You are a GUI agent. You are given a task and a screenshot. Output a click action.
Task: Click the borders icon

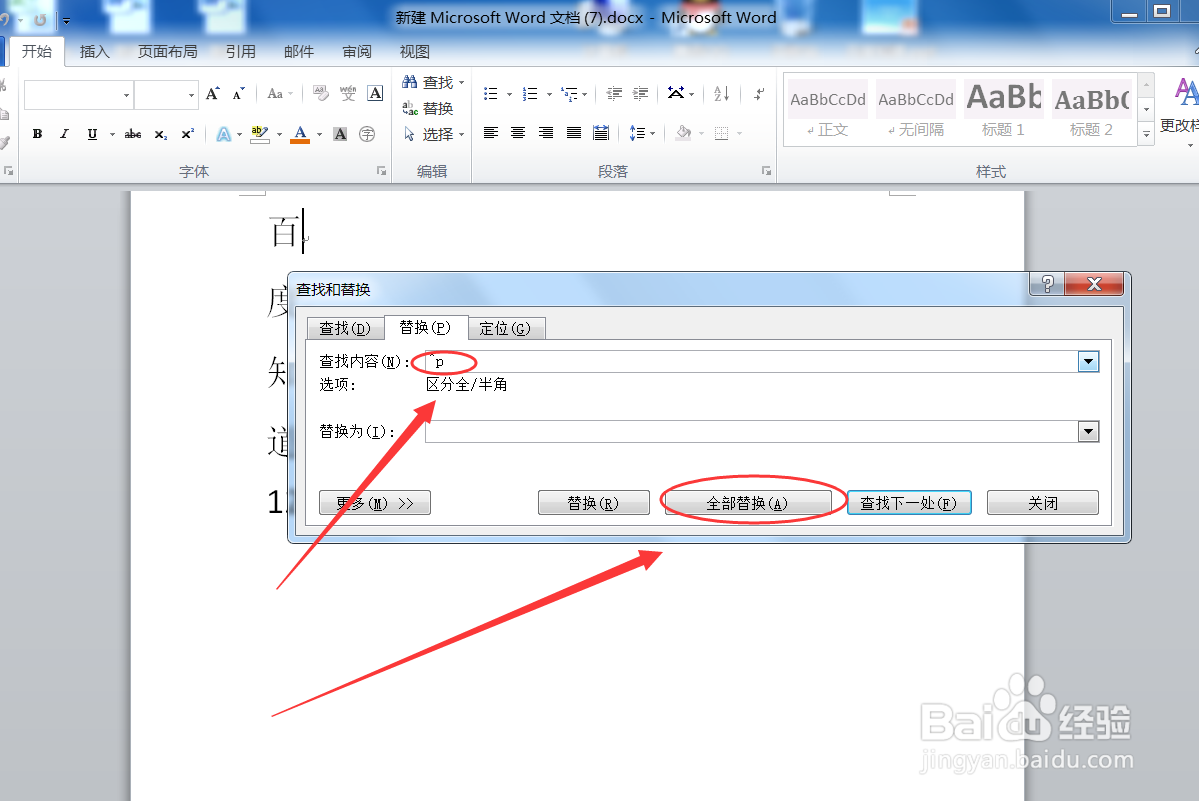tap(721, 133)
